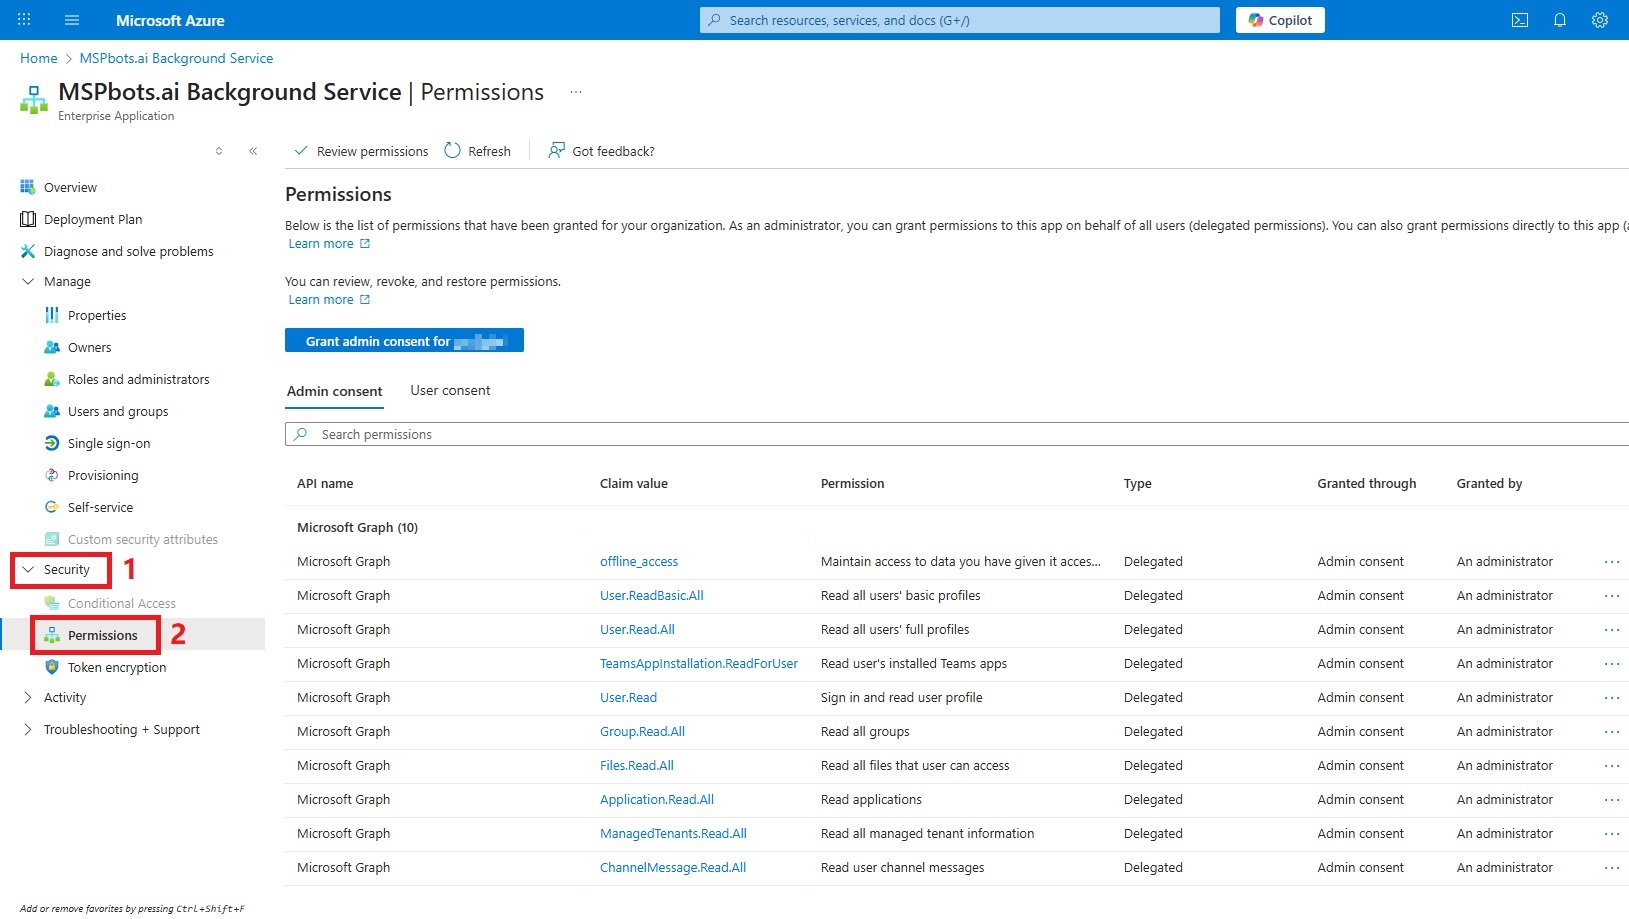Viewport: 1629px width, 919px height.
Task: Open the notifications bell
Action: [1559, 20]
